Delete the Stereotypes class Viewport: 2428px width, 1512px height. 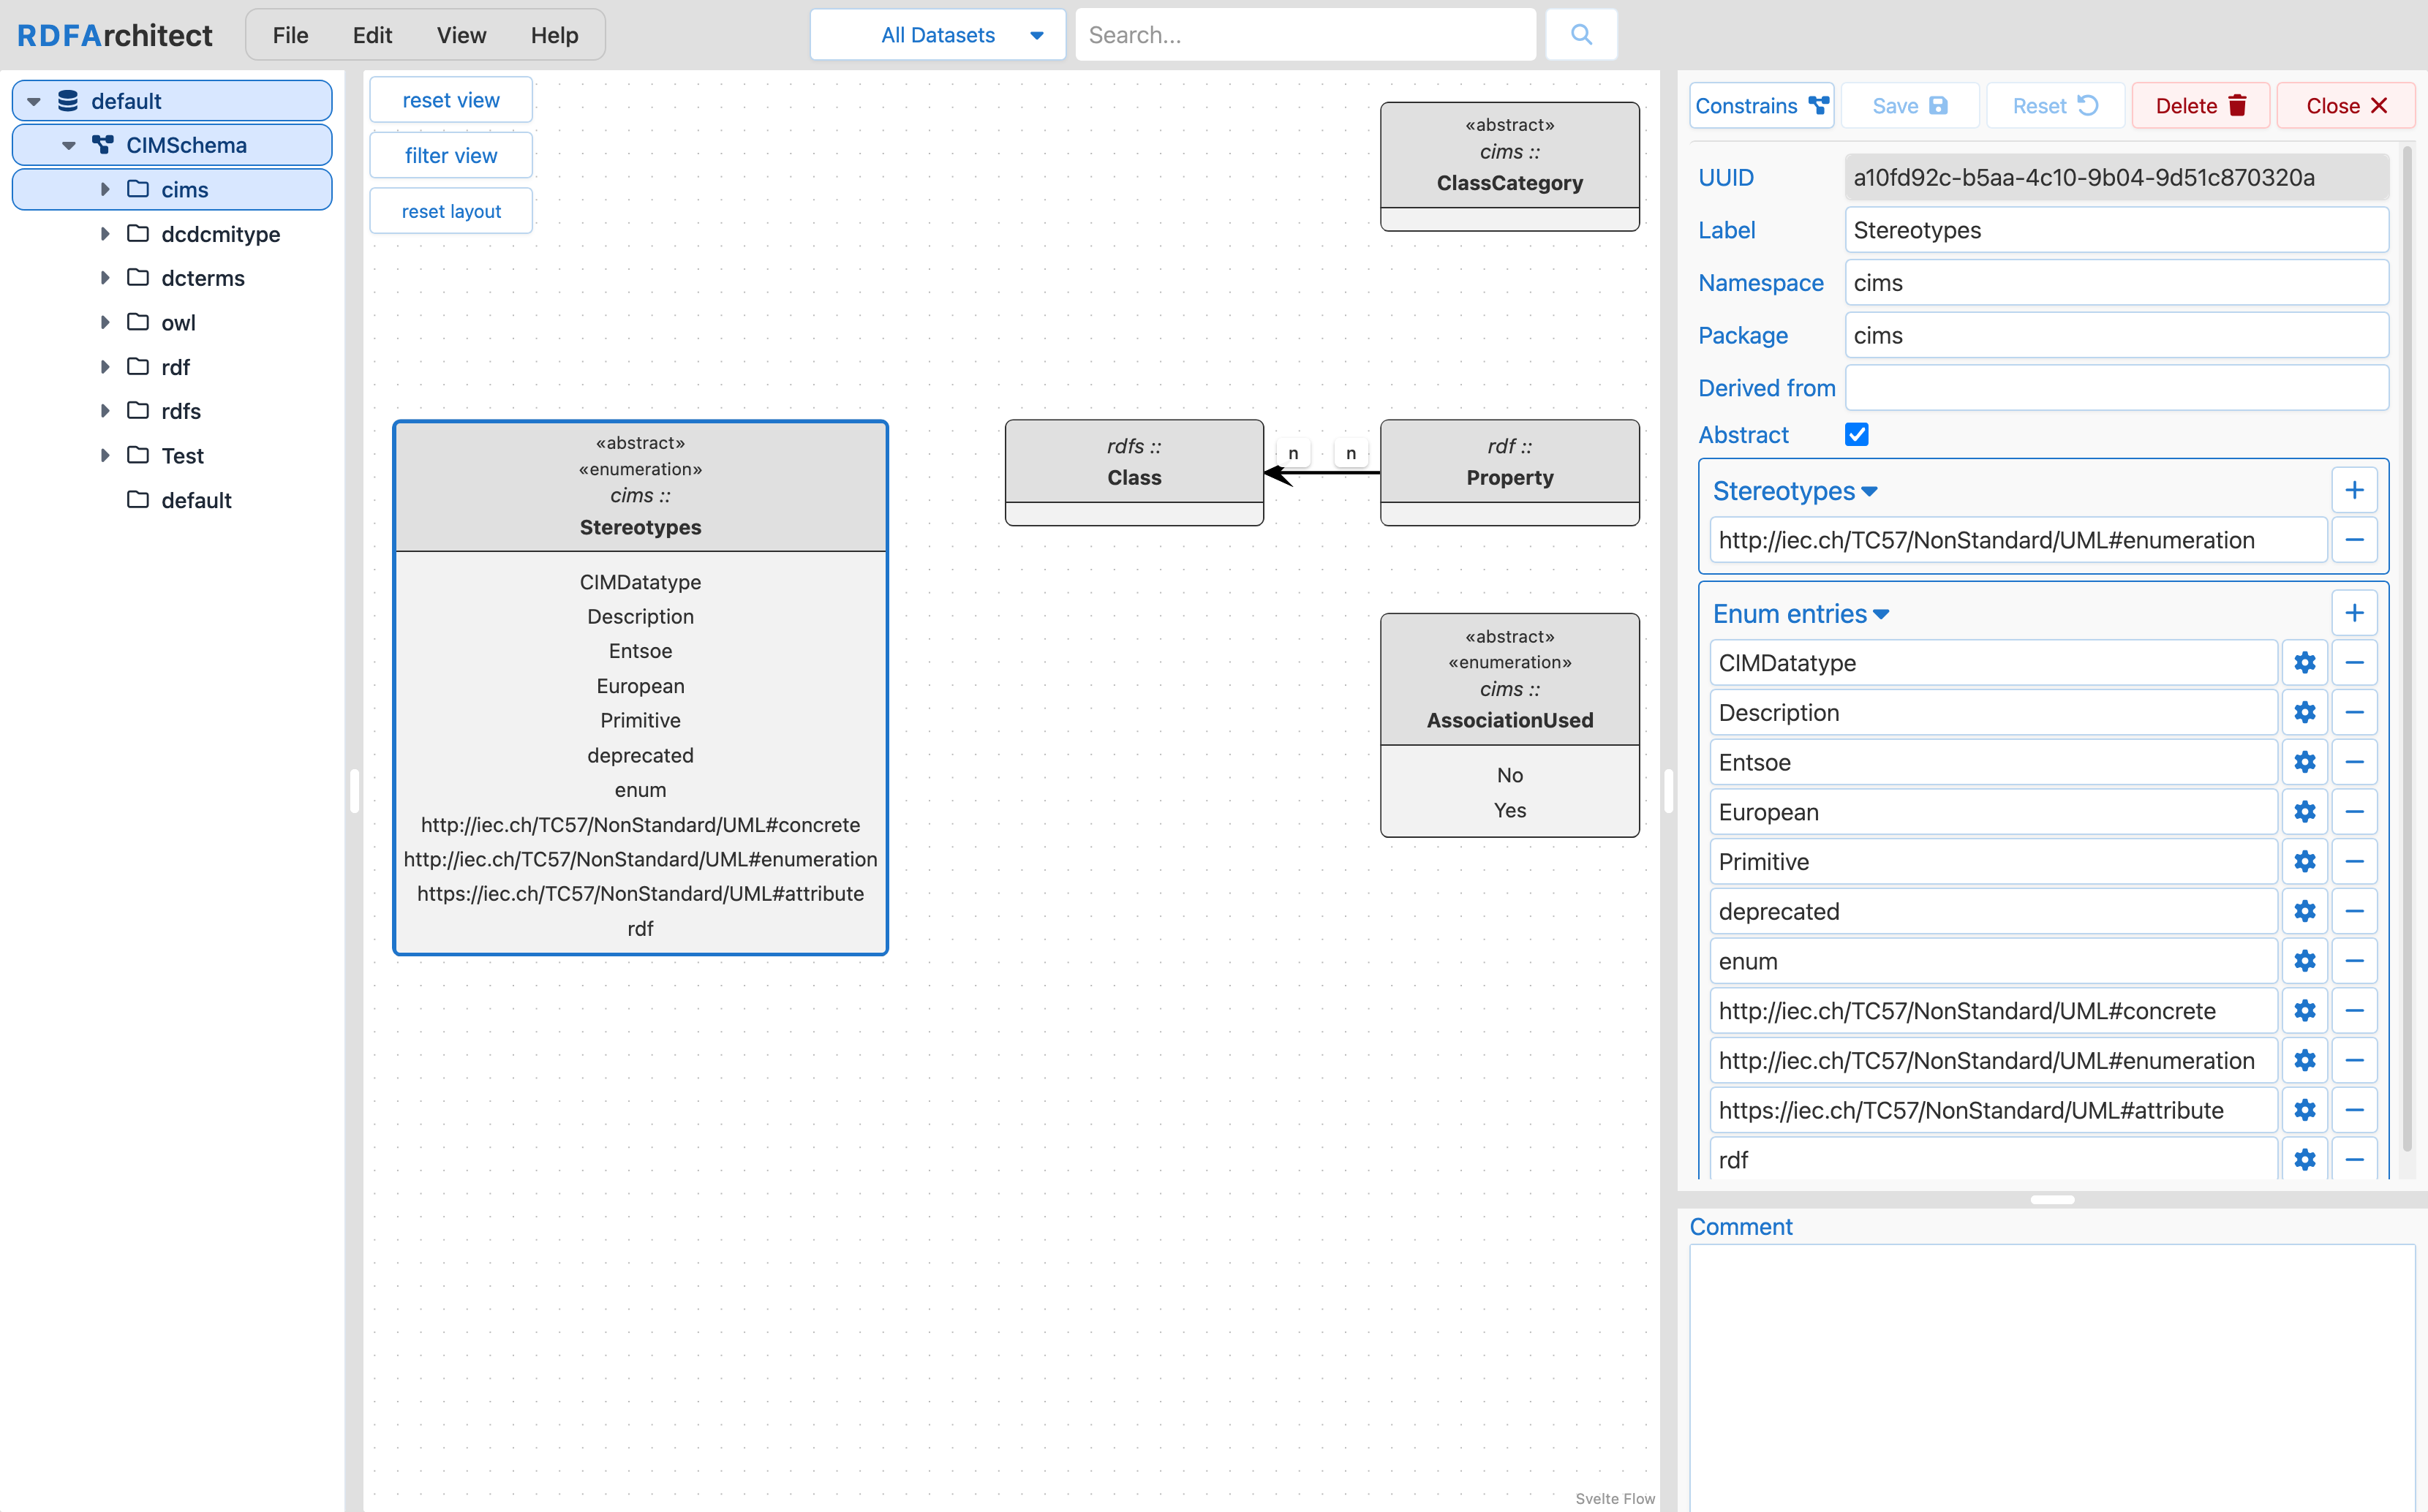[x=2200, y=106]
